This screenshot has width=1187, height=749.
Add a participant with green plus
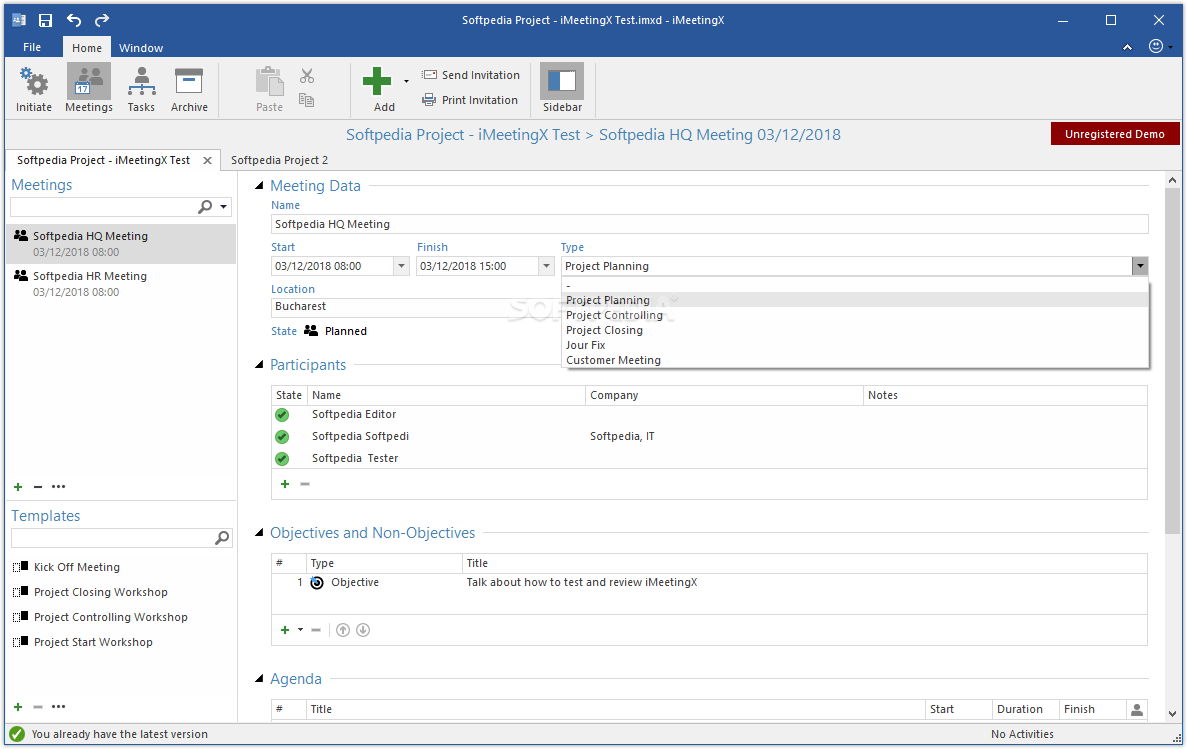(x=285, y=485)
